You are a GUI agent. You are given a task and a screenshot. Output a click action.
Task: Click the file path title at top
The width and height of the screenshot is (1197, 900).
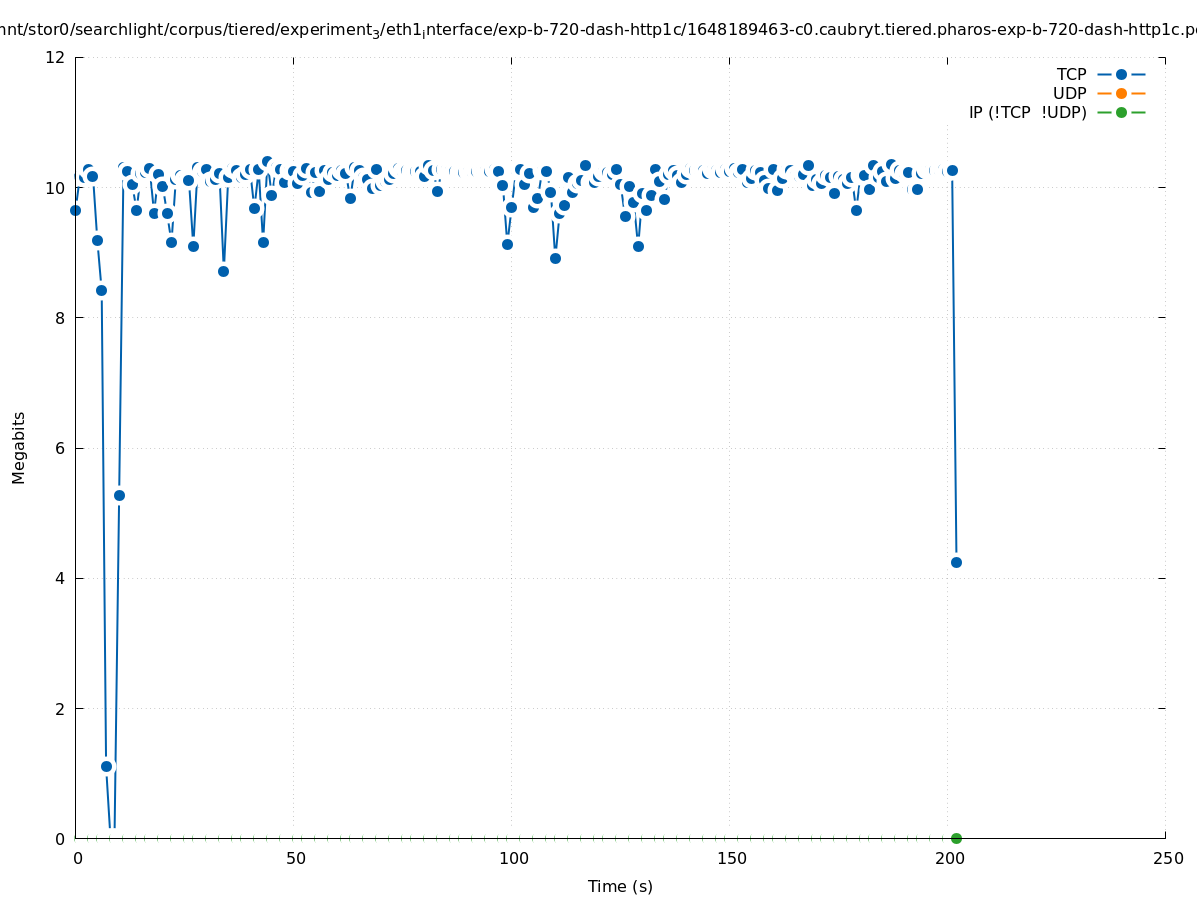(598, 30)
